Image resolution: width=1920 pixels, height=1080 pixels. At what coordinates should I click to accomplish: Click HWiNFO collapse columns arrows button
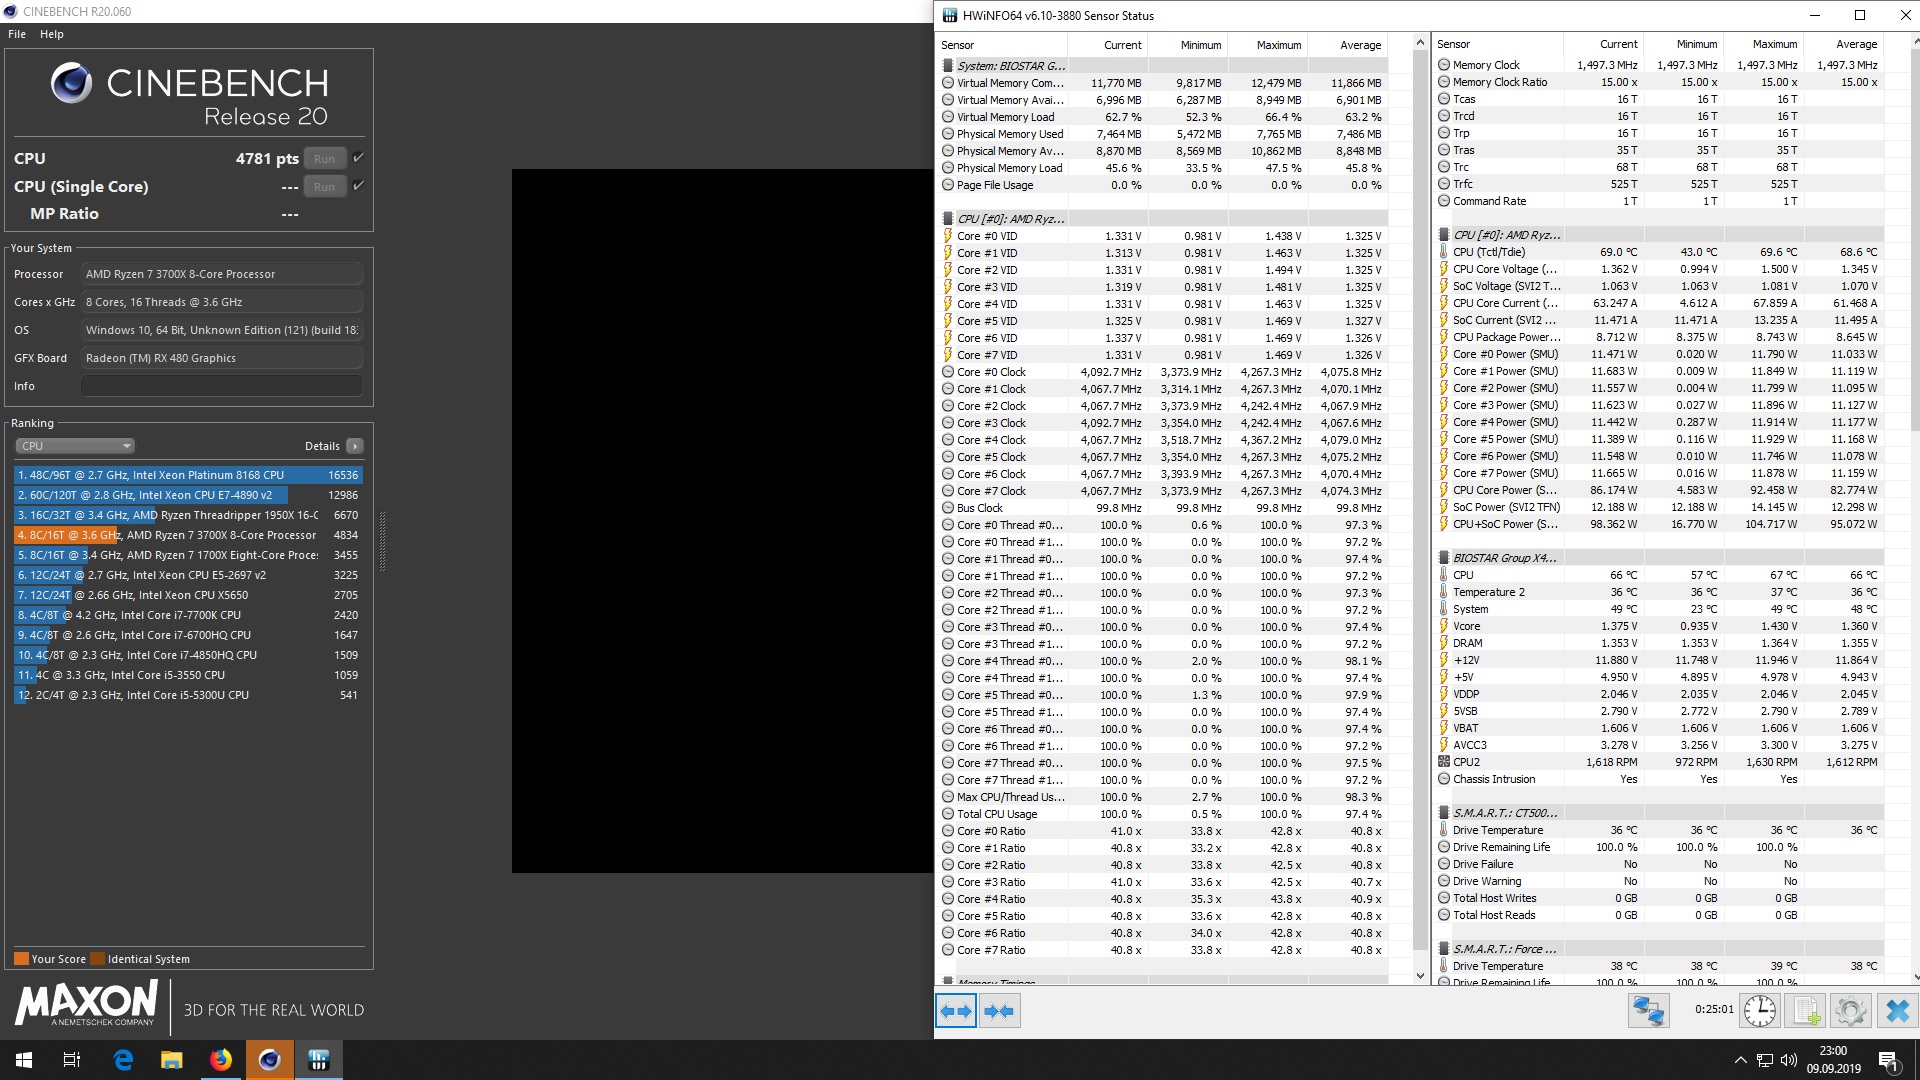point(999,1011)
